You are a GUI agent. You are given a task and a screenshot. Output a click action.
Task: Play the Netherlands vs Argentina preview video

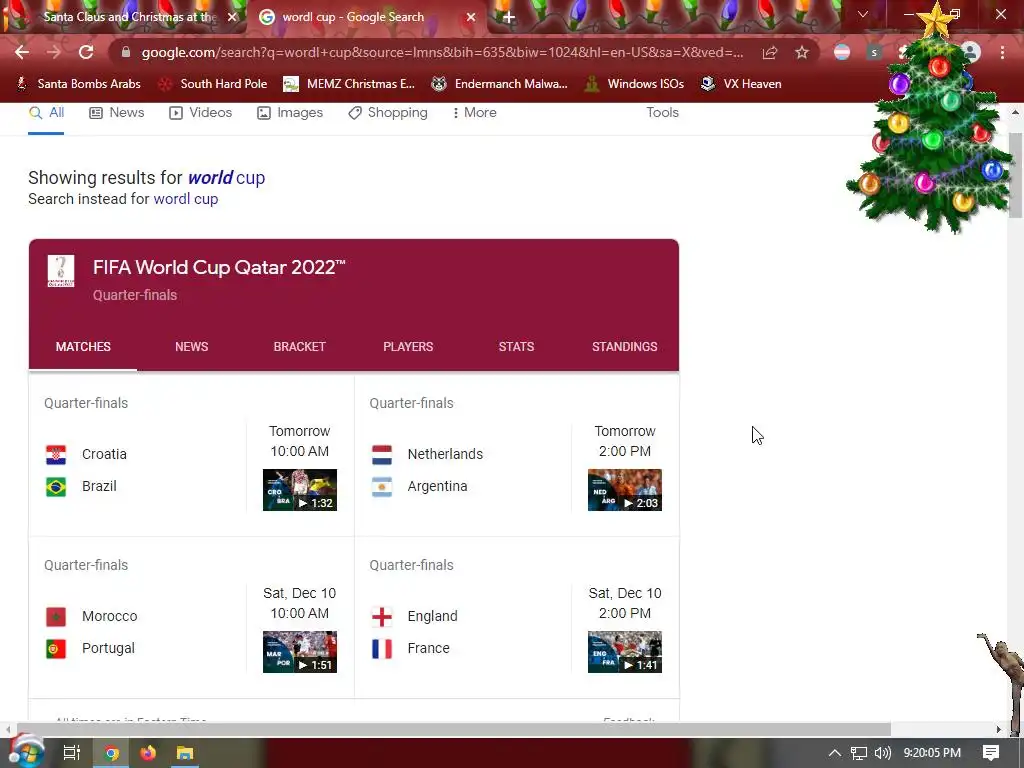625,490
